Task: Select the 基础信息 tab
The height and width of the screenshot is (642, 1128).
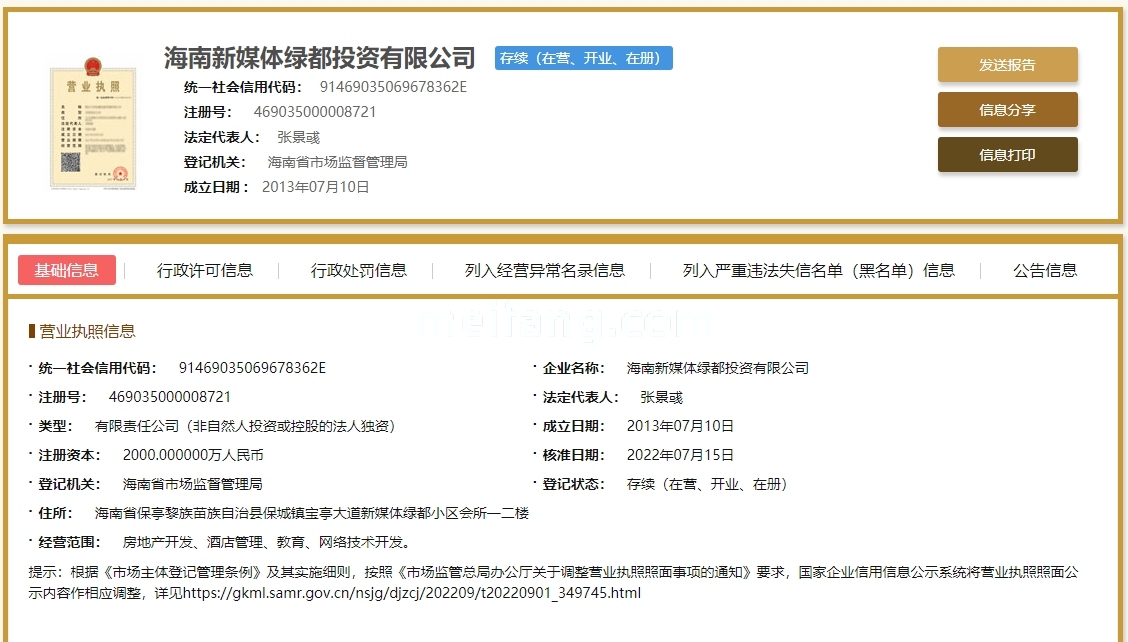Action: tap(66, 270)
